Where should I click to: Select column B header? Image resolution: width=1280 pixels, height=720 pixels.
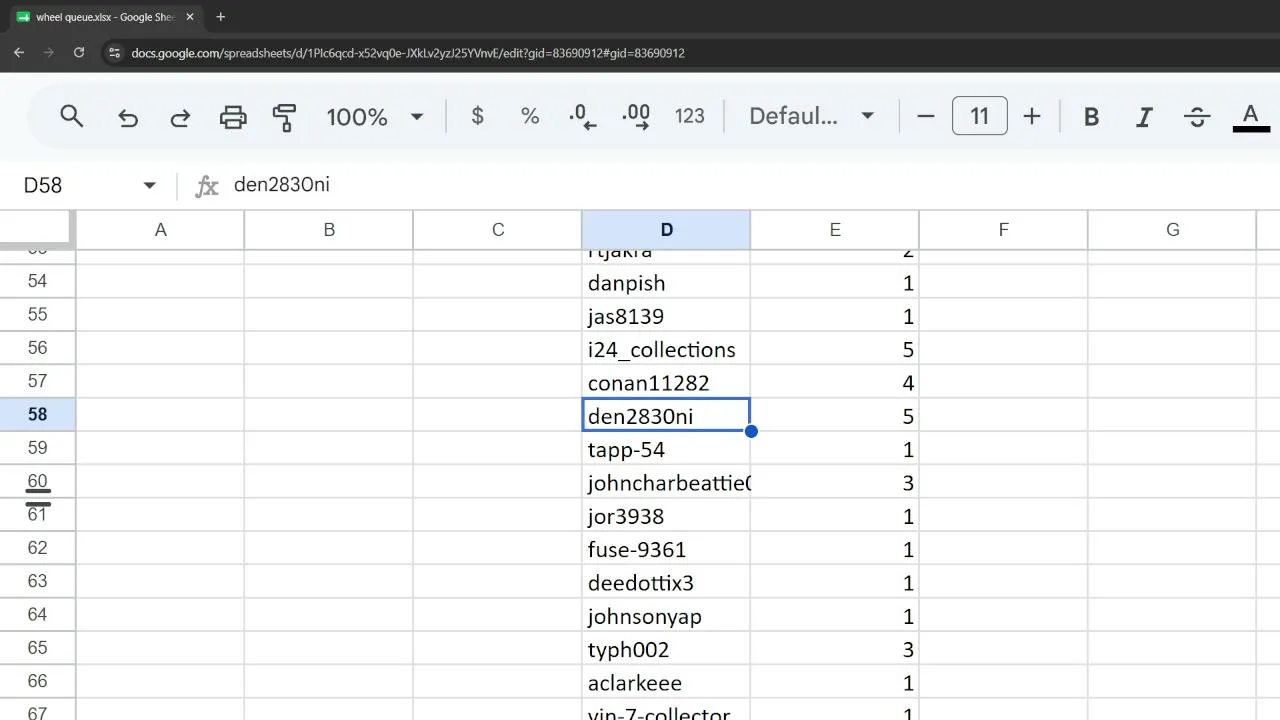[x=329, y=230]
